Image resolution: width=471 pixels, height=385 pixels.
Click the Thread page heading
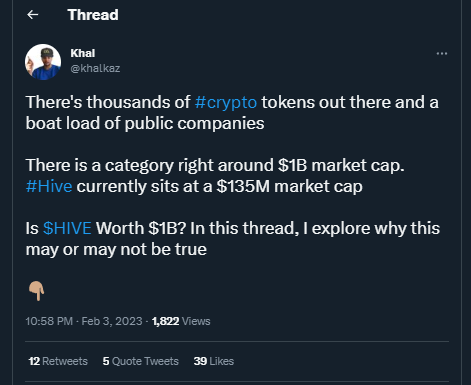coord(93,15)
